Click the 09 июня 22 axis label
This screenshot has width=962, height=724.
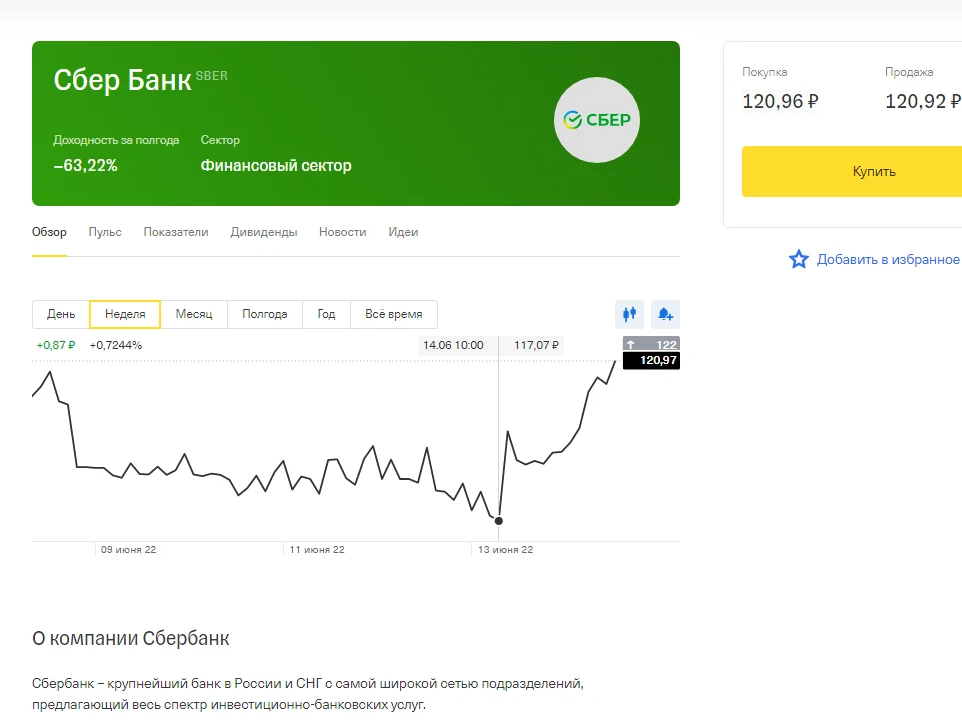128,550
